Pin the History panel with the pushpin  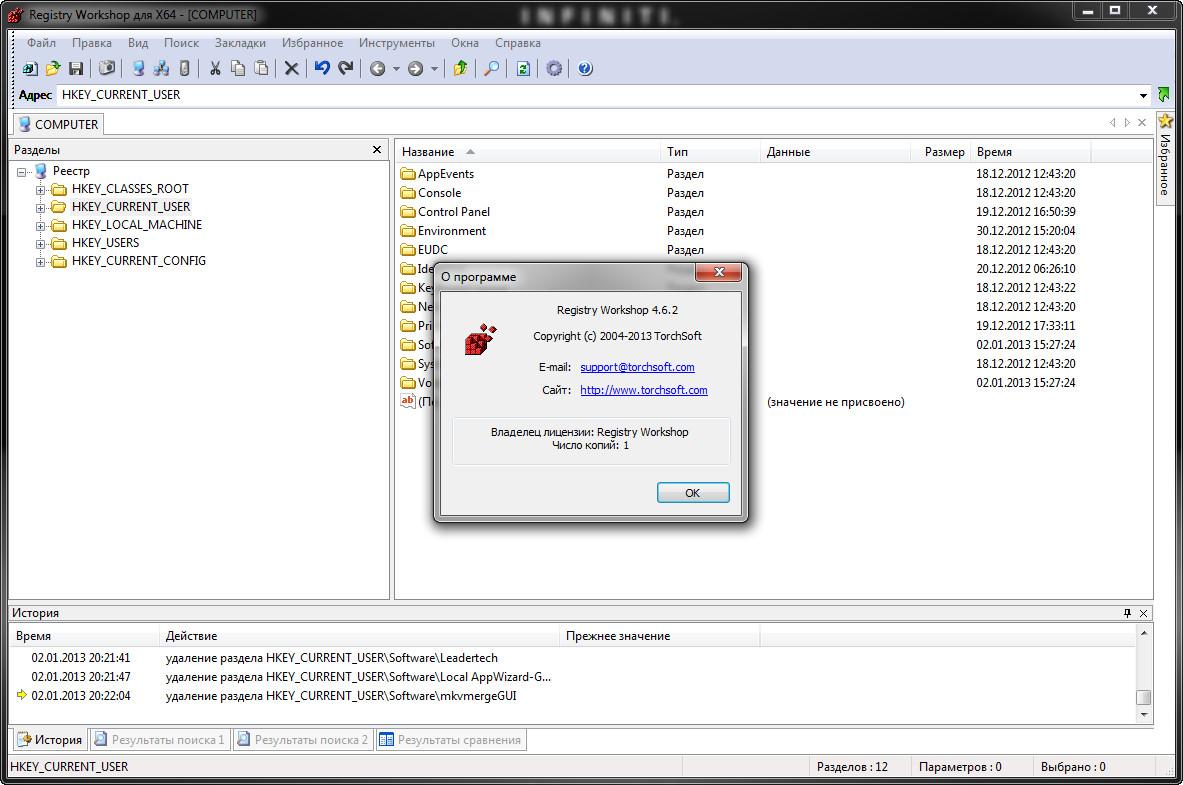[x=1127, y=613]
